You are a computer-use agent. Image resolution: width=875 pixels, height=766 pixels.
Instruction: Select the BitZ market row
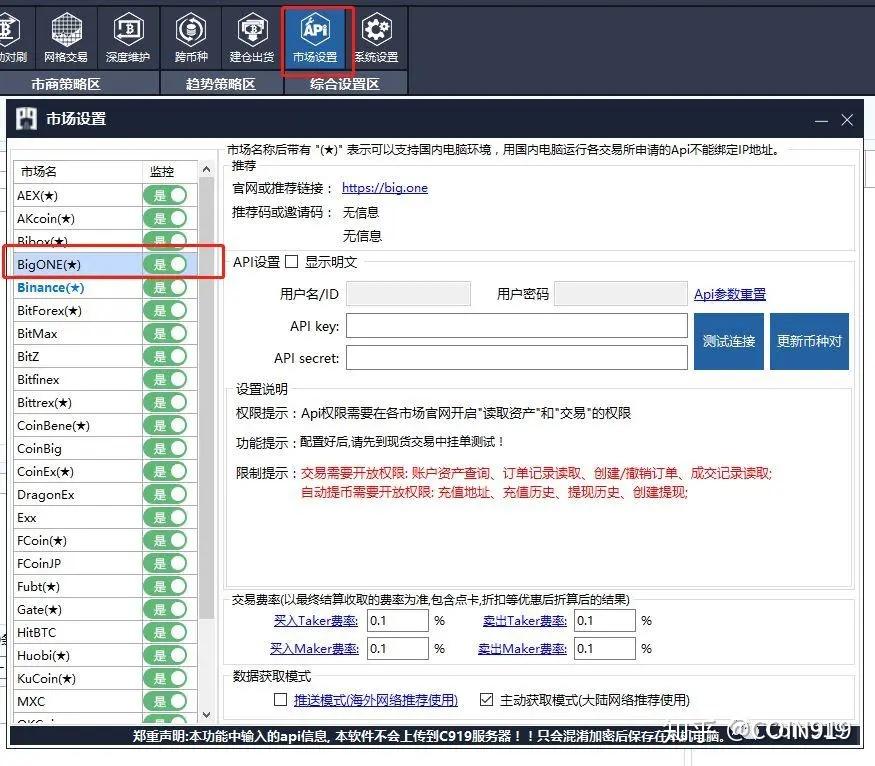click(106, 356)
